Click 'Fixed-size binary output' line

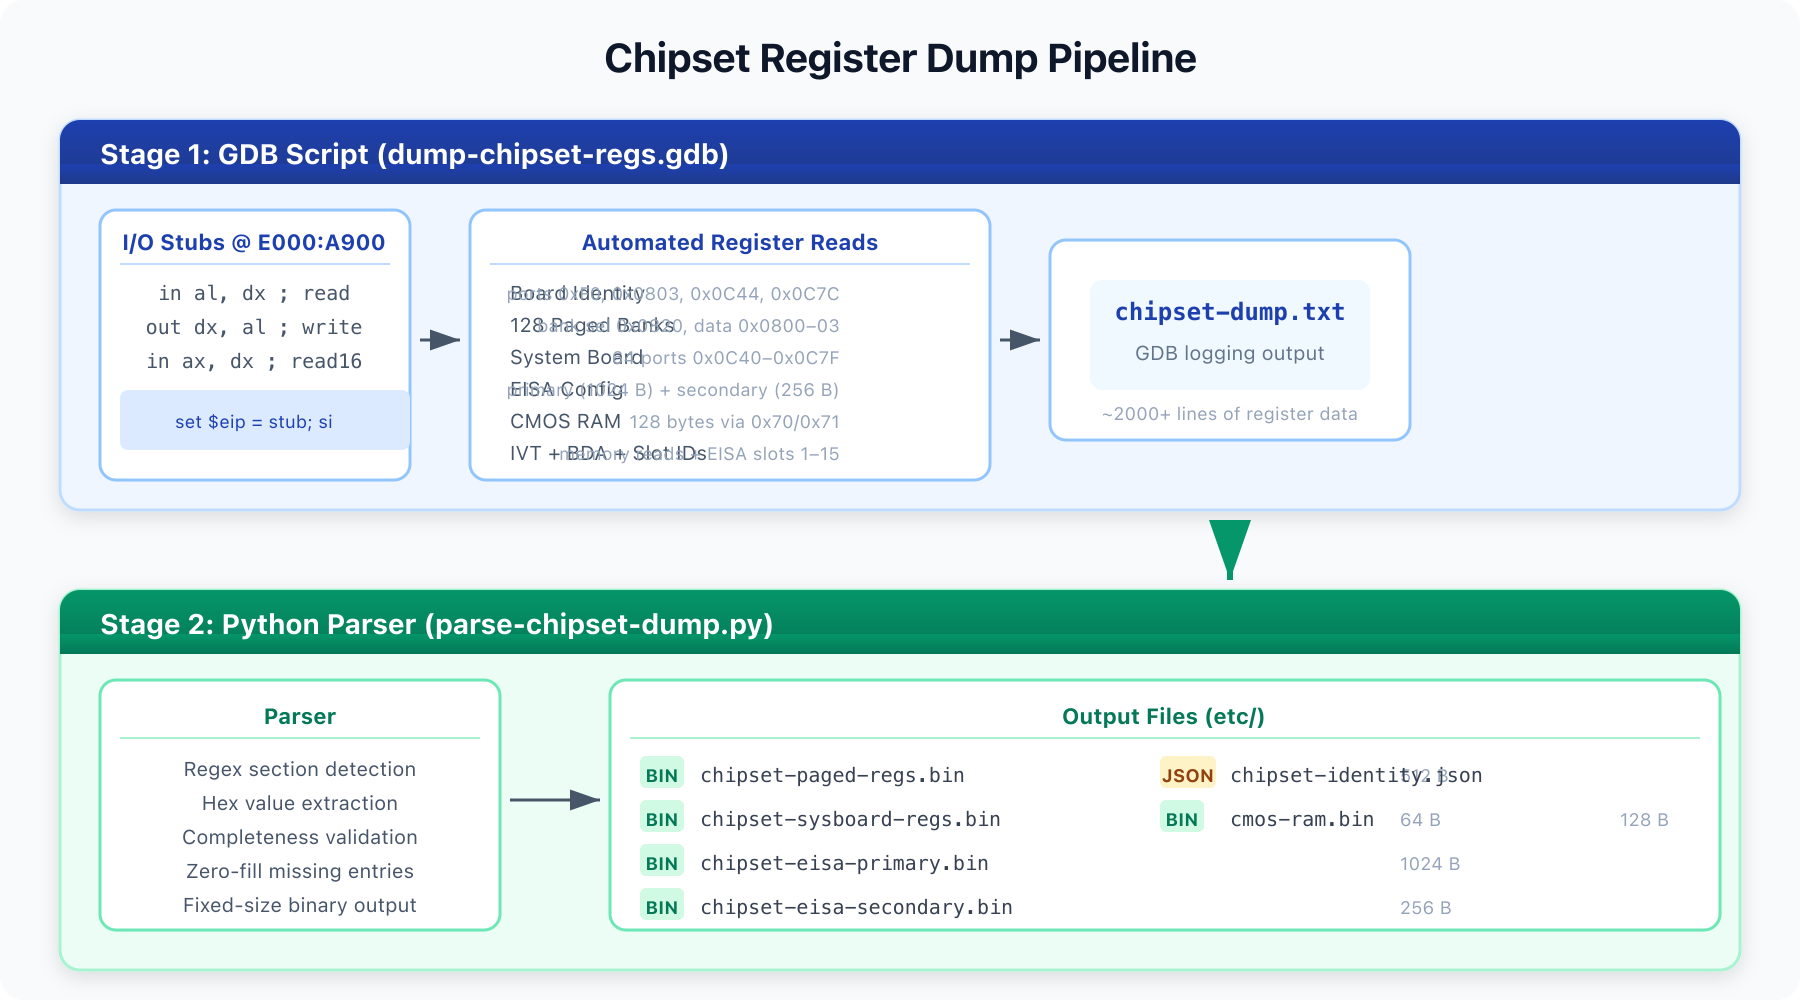[x=300, y=905]
